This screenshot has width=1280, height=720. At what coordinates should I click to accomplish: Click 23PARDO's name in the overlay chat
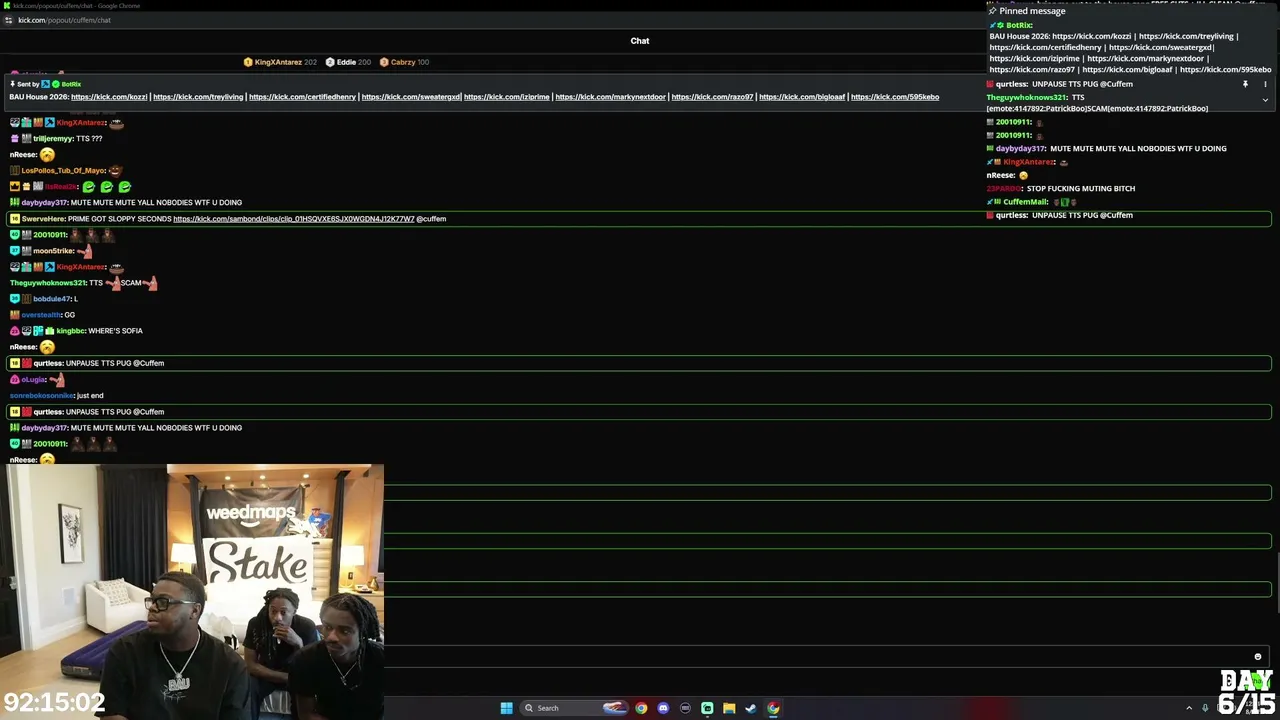[1004, 189]
